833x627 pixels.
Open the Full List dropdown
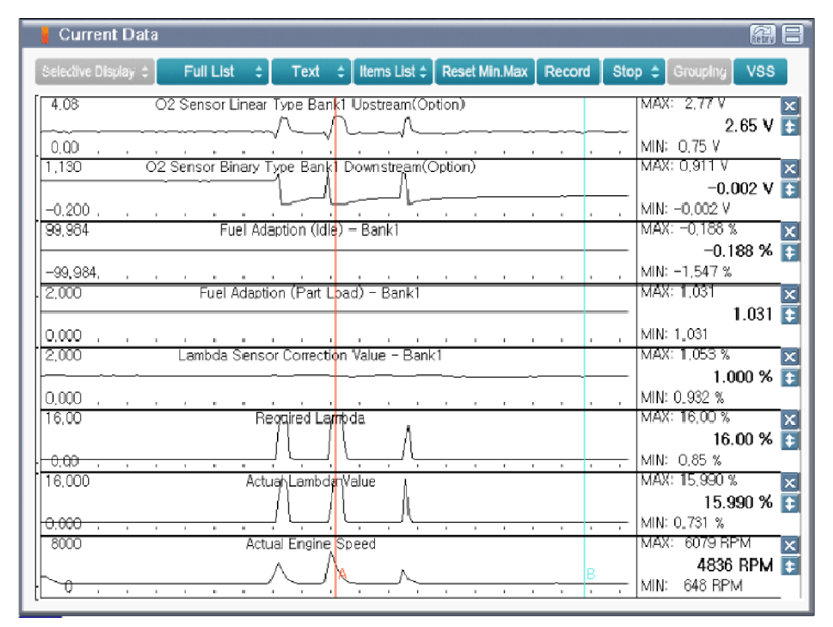[x=212, y=72]
